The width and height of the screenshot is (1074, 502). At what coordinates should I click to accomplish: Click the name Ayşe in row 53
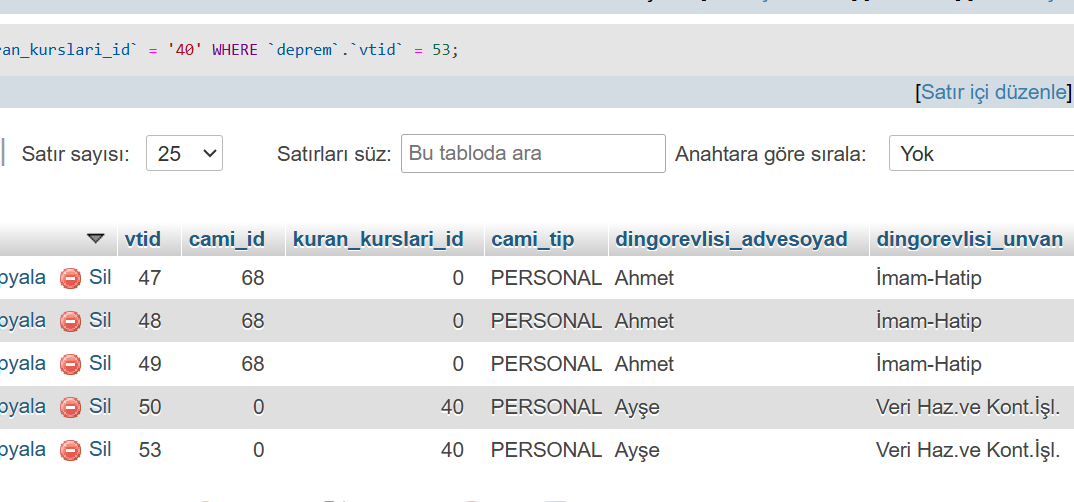637,451
